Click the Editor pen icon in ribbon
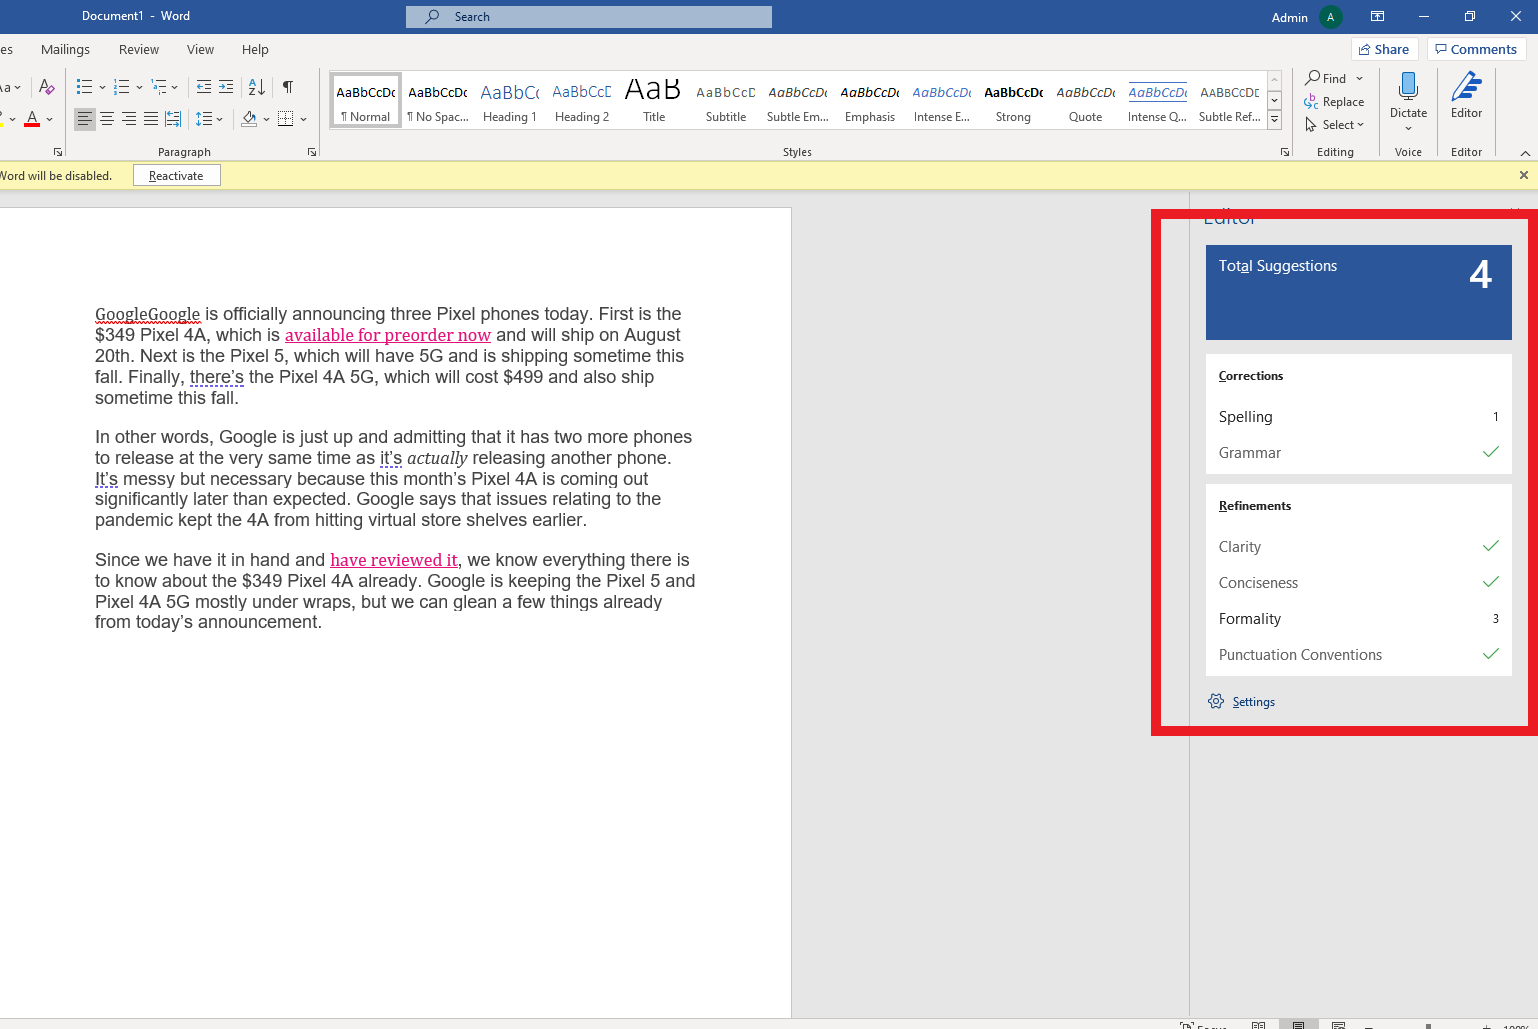 point(1466,89)
